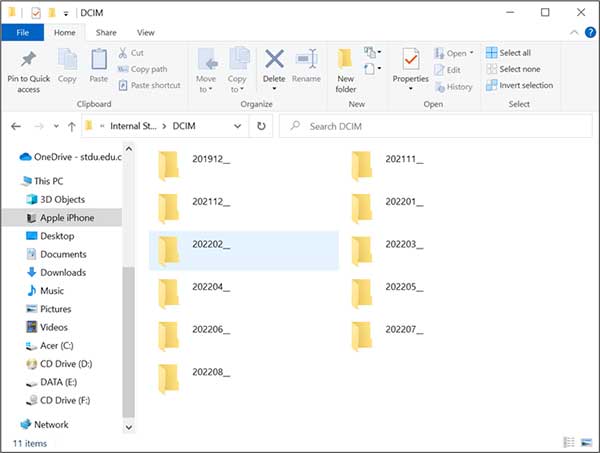The height and width of the screenshot is (453, 600).
Task: Switch to the Home tab
Action: 65,33
